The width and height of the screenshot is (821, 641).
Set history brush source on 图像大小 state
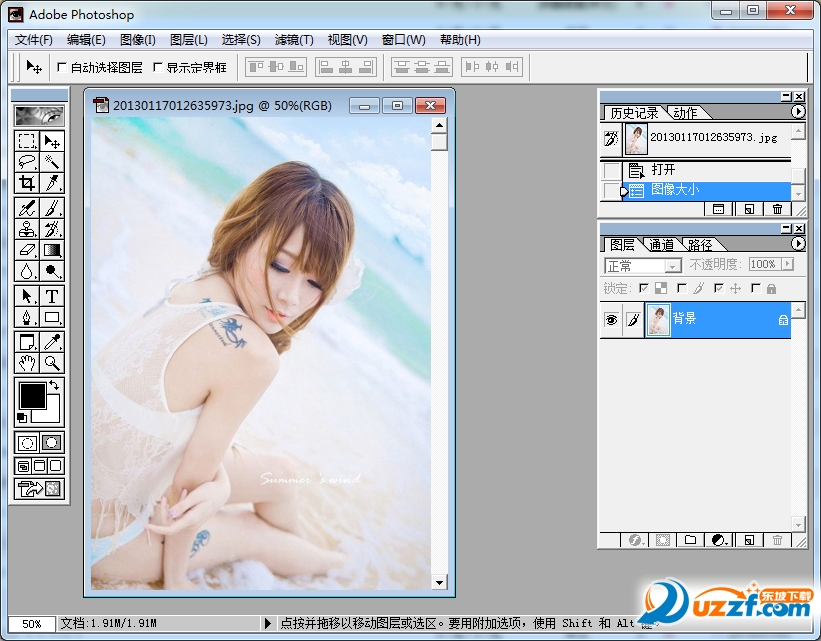611,191
